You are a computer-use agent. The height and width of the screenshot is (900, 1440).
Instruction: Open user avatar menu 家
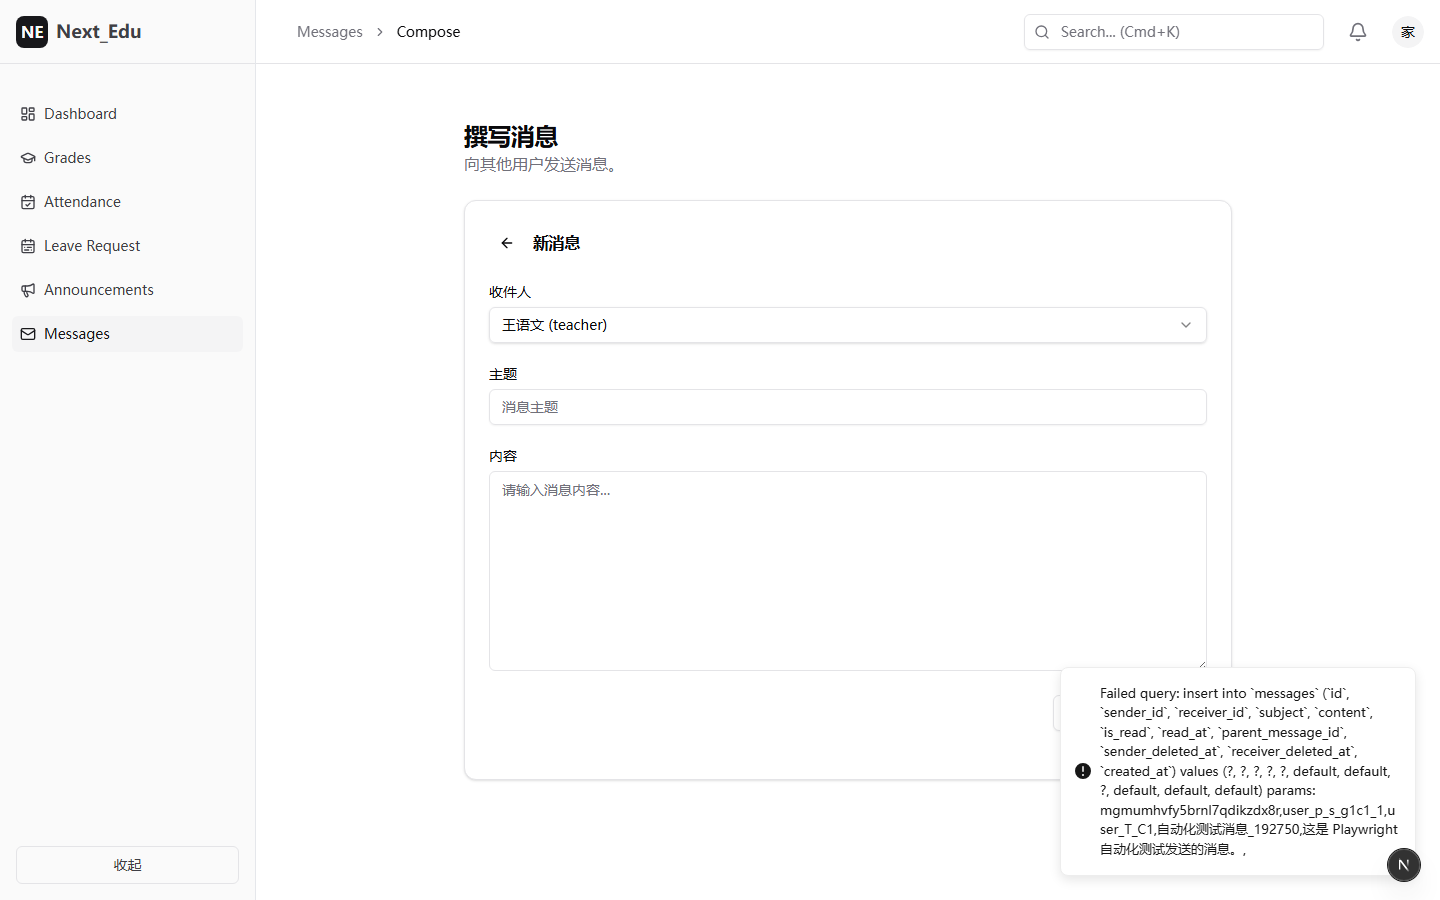pos(1408,32)
